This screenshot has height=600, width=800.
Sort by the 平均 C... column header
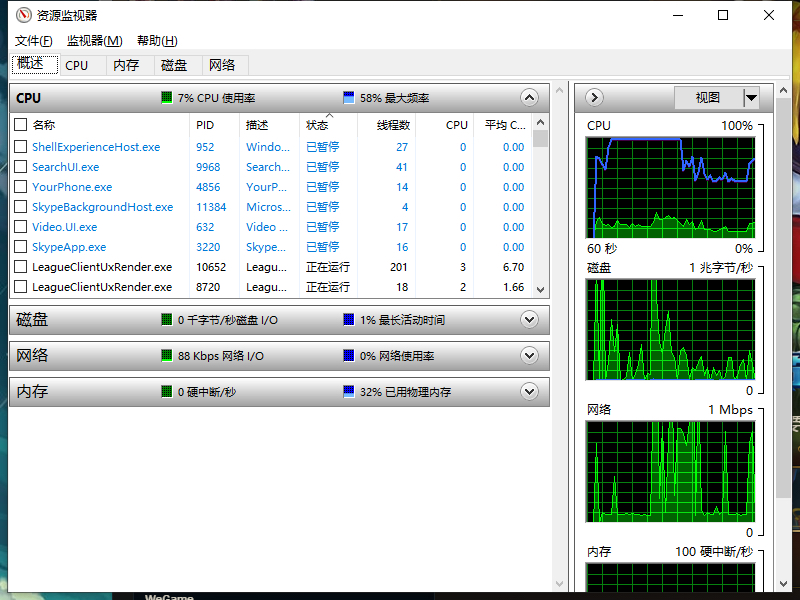tap(503, 125)
